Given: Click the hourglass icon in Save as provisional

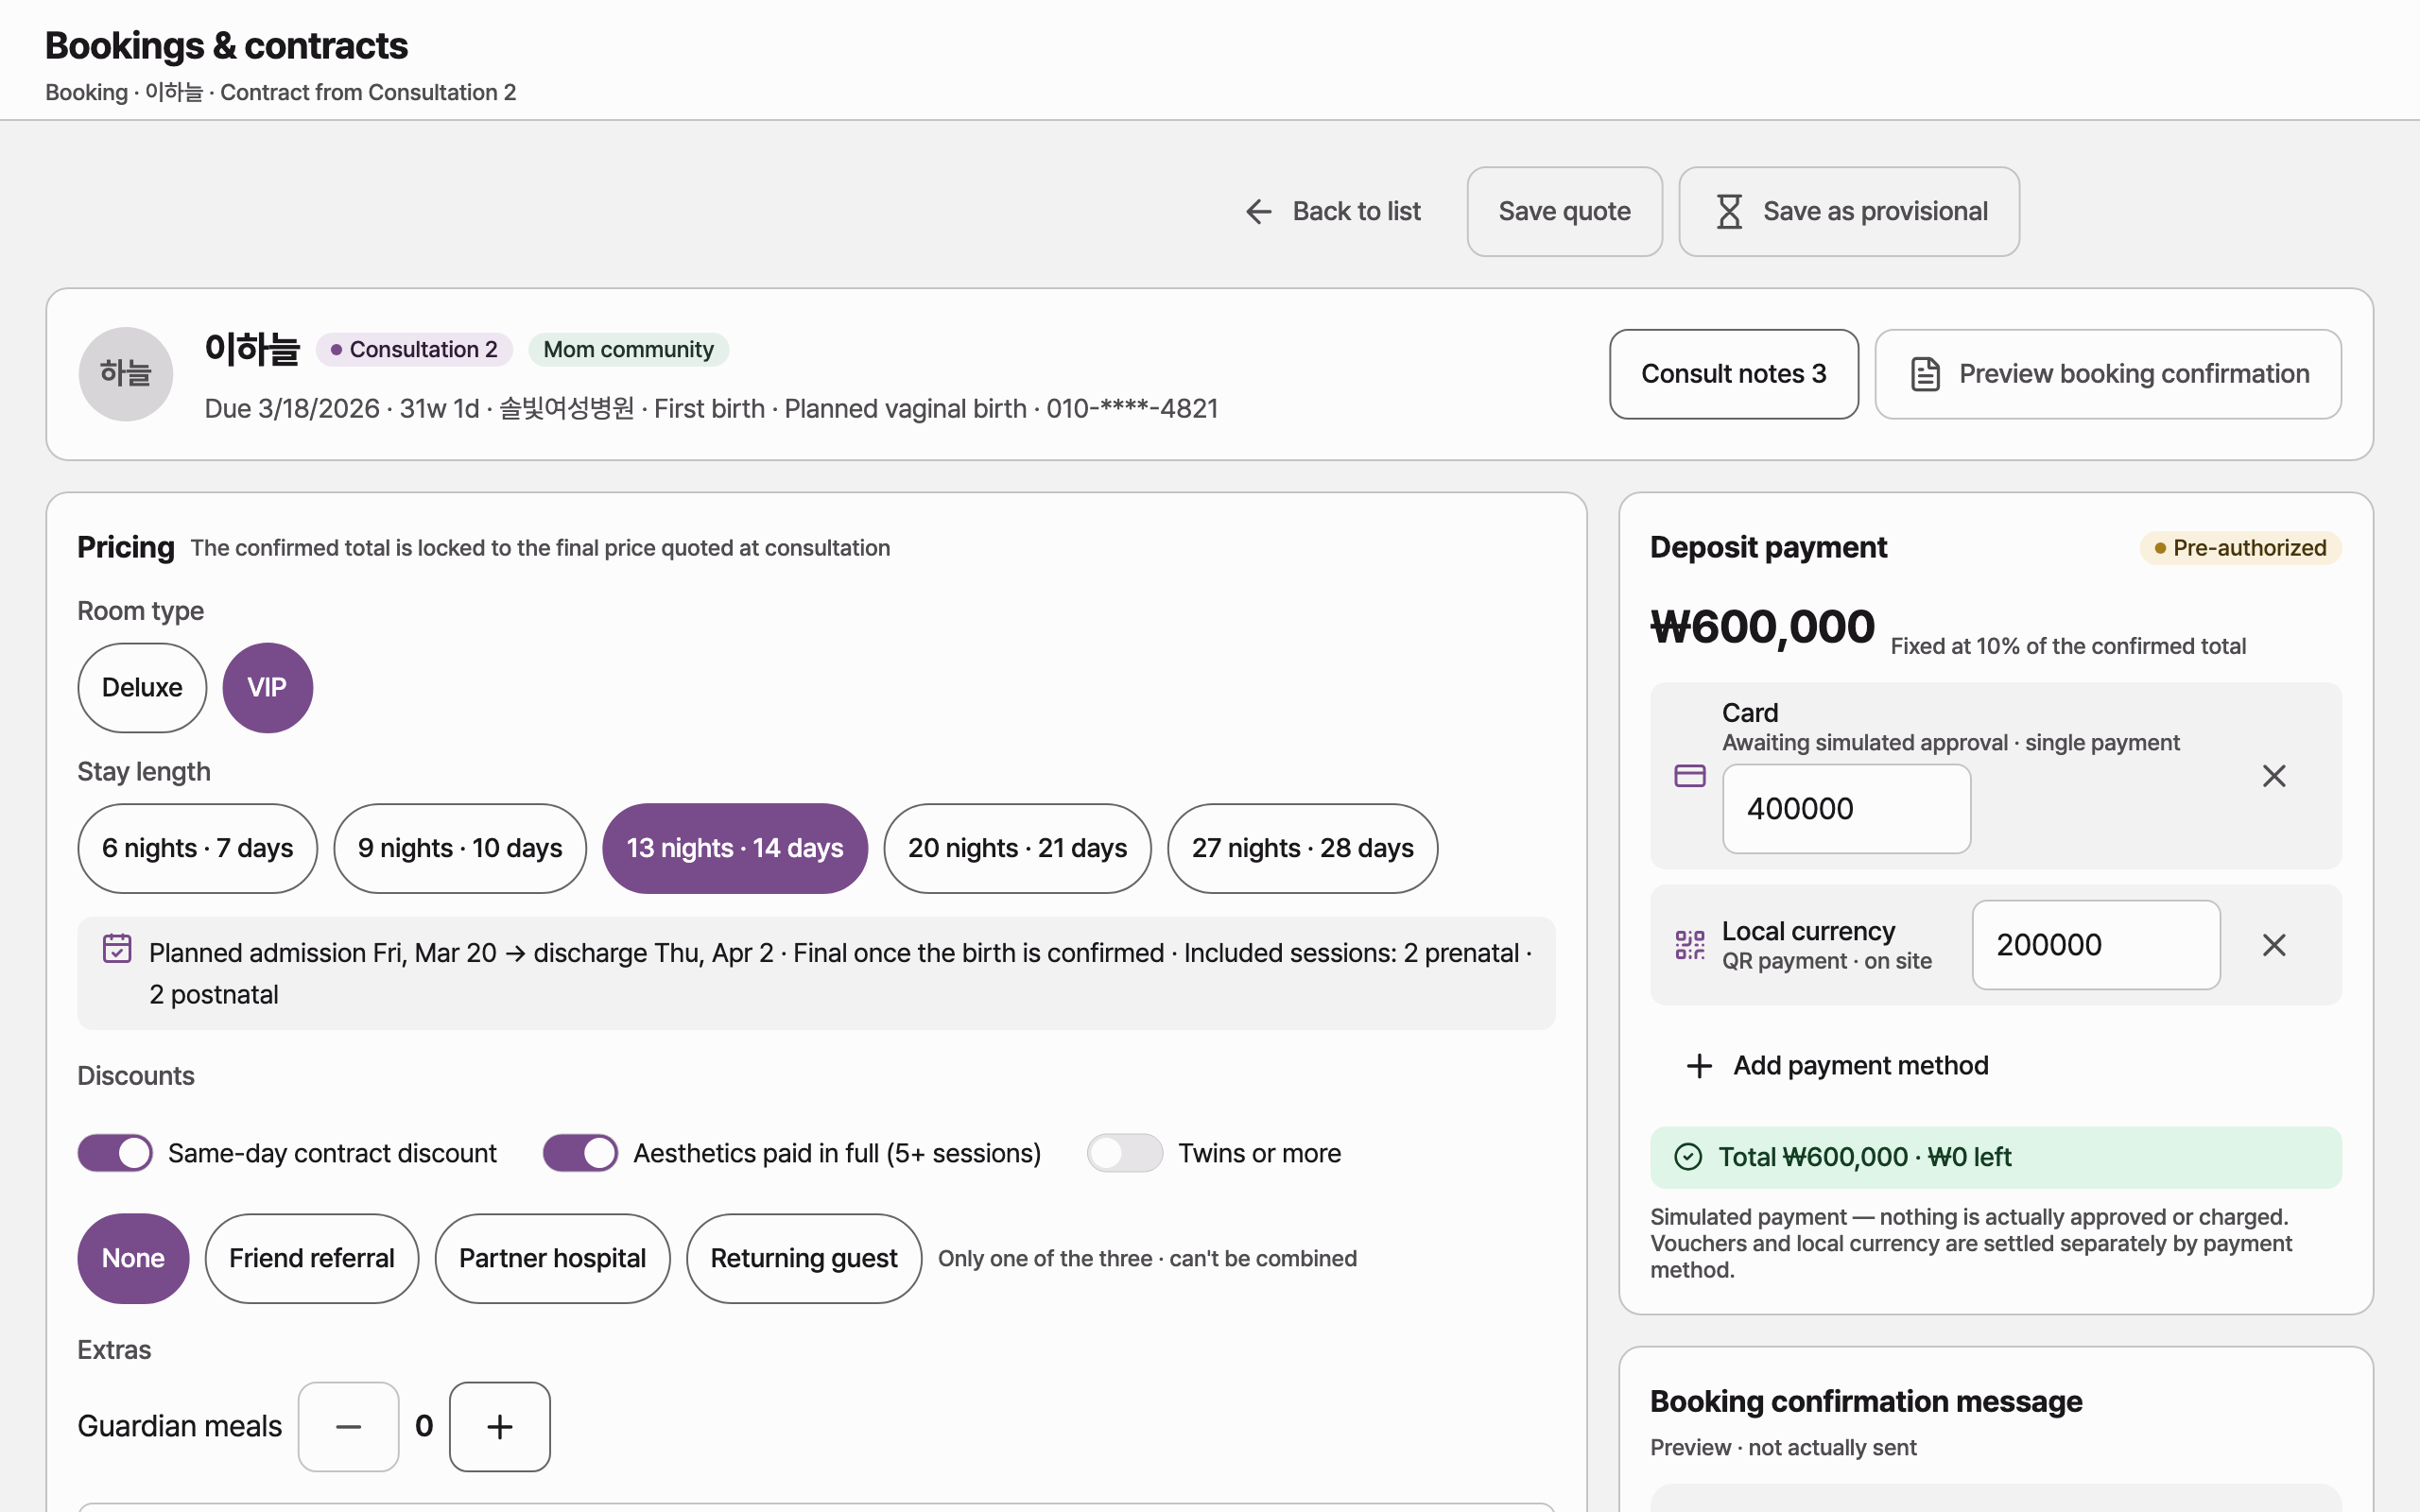Looking at the screenshot, I should coord(1729,211).
